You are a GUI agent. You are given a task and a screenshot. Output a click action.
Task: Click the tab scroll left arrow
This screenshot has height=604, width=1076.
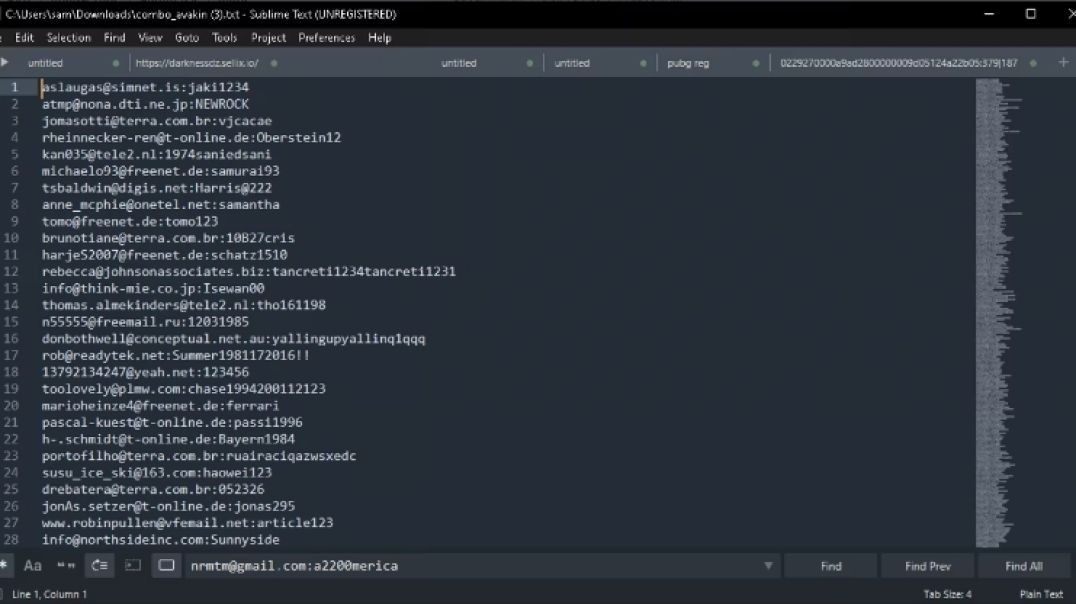pos(4,62)
